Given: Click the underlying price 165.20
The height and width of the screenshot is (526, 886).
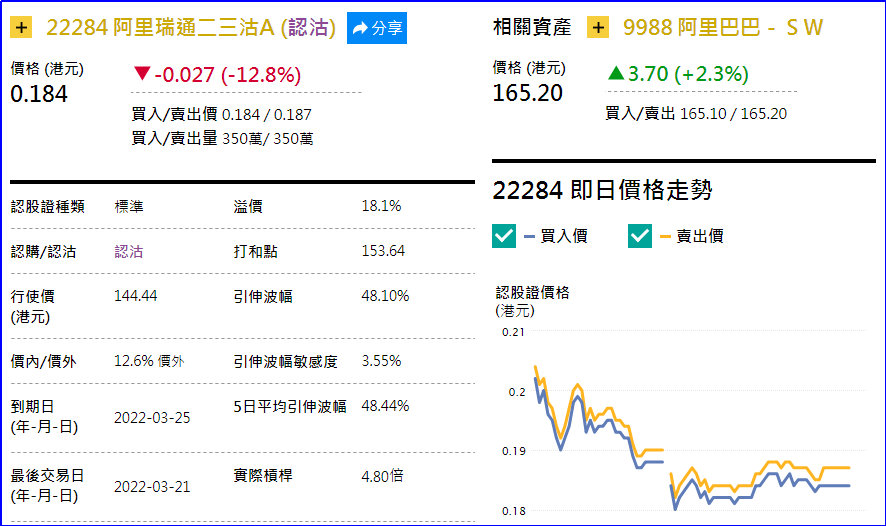Looking at the screenshot, I should point(527,93).
